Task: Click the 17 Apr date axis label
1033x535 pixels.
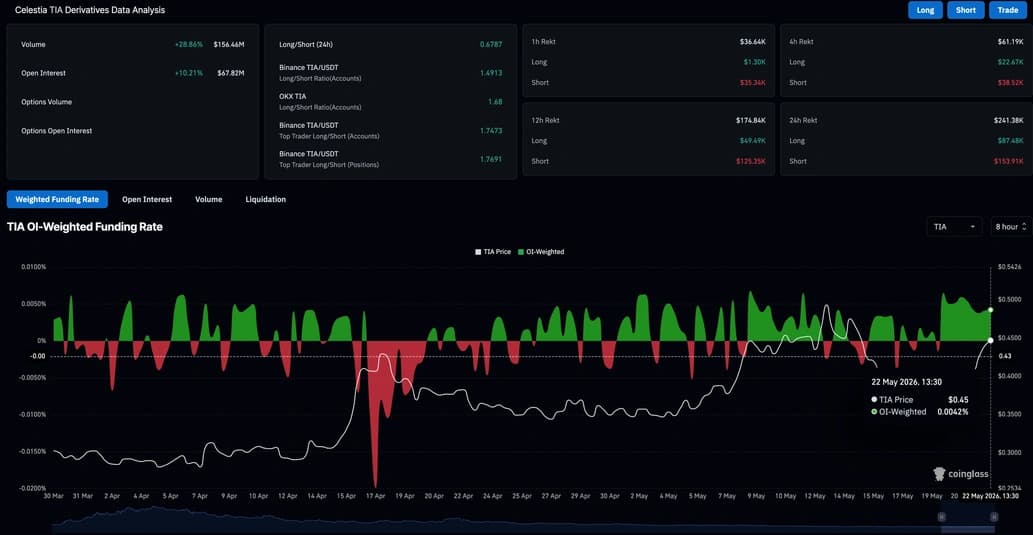Action: (376, 495)
